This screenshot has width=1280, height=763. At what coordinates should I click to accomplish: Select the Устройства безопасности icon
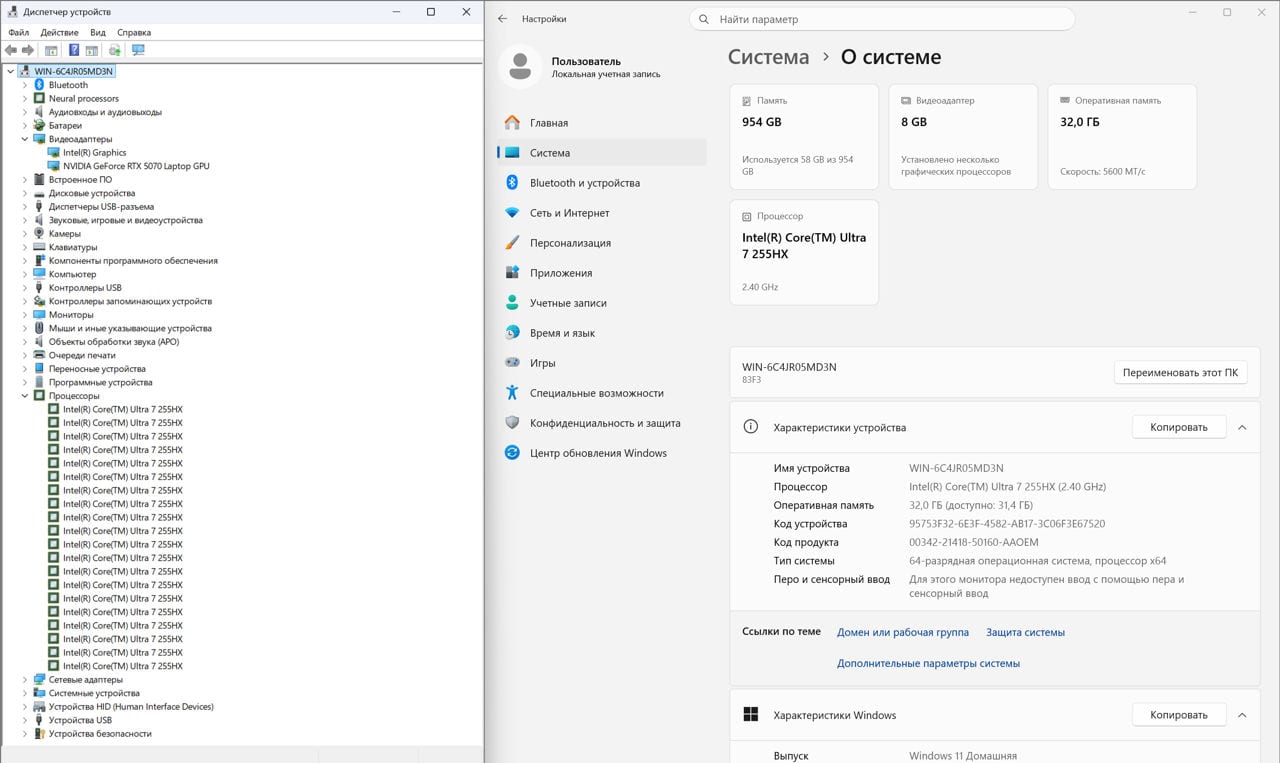pyautogui.click(x=39, y=734)
